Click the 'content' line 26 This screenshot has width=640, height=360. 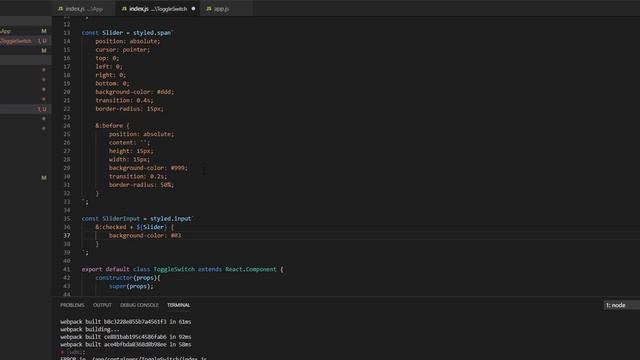click(129, 142)
